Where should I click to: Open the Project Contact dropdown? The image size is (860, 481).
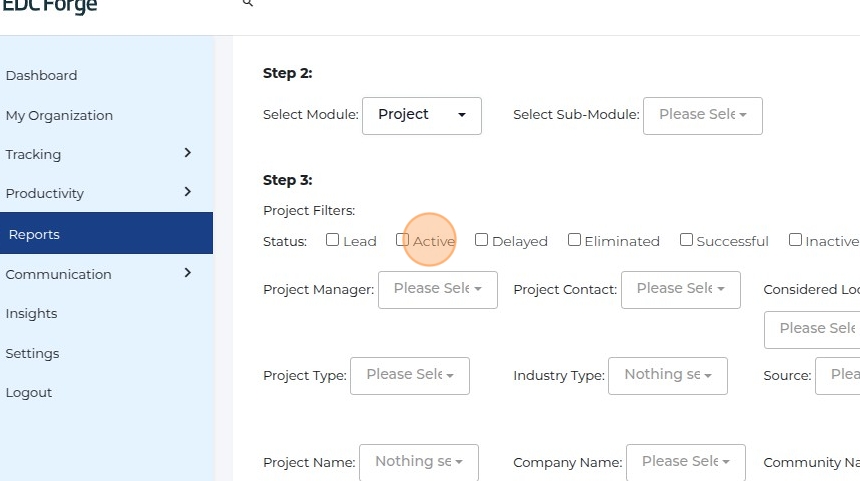(680, 289)
